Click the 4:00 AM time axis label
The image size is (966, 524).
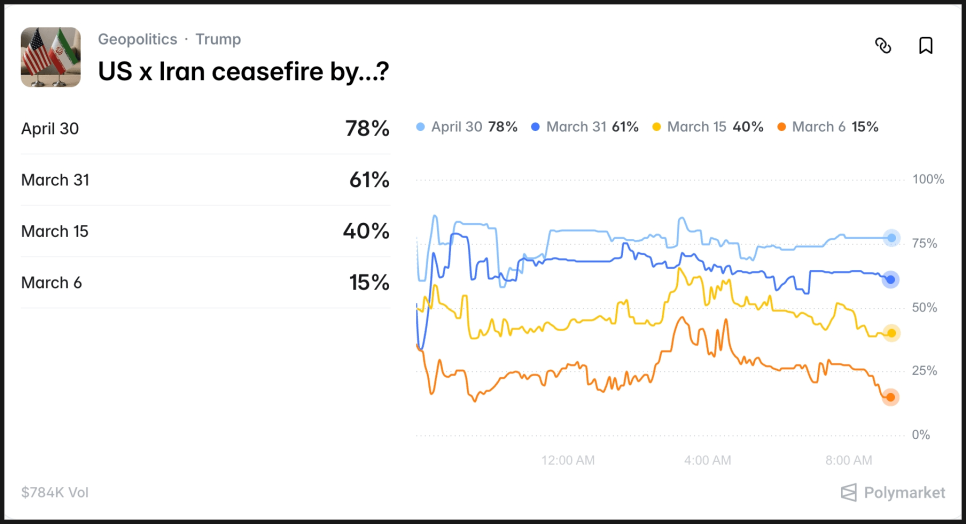pyautogui.click(x=707, y=460)
